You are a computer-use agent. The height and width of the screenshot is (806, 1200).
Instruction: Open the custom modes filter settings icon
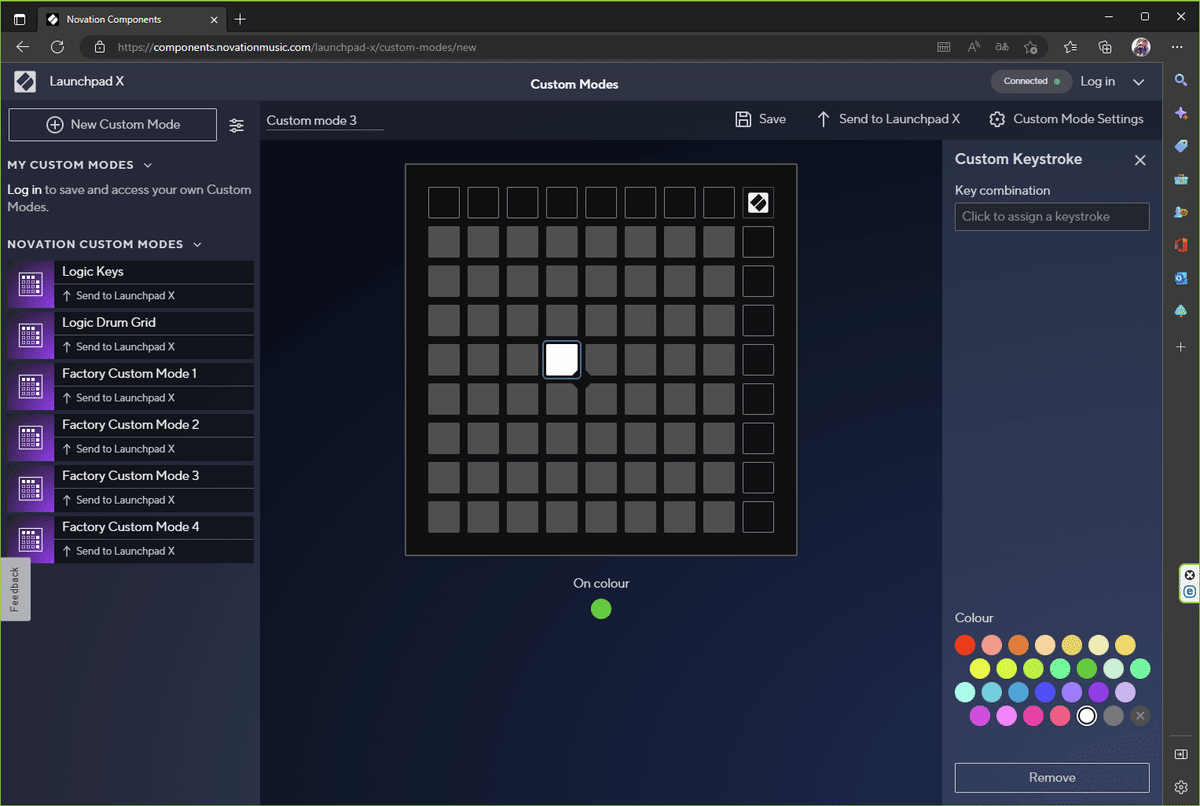pos(236,125)
